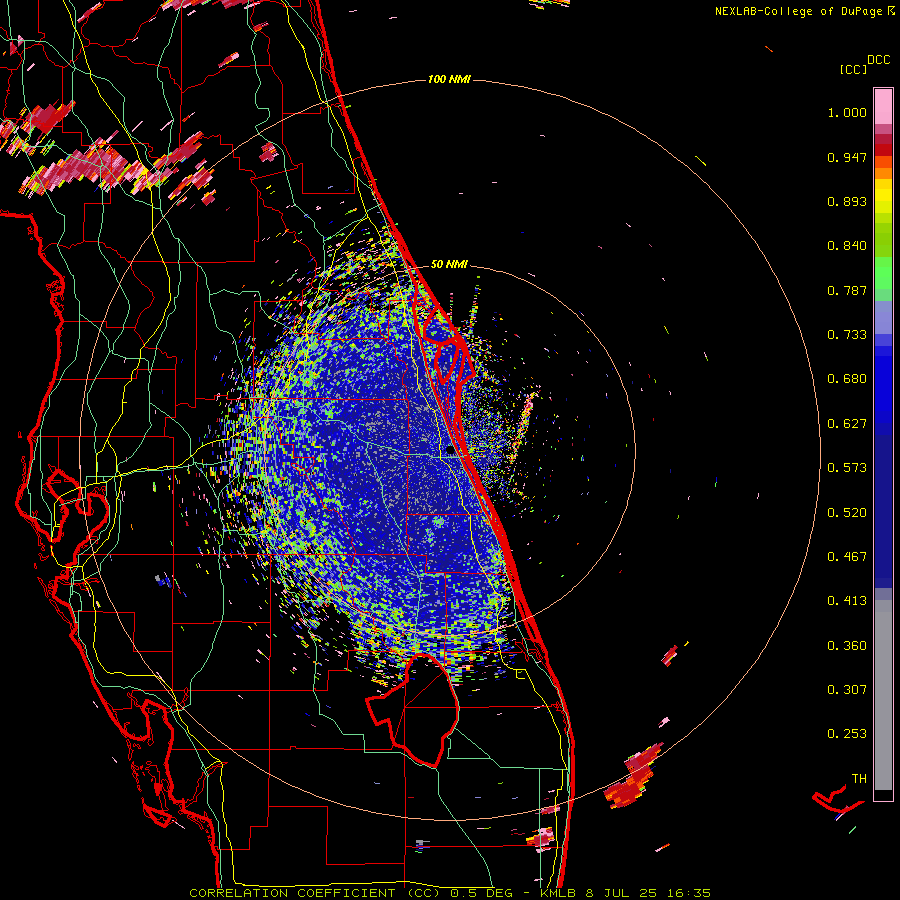Click the bright green swatch above 0.787
The image size is (900, 900).
pyautogui.click(x=883, y=273)
